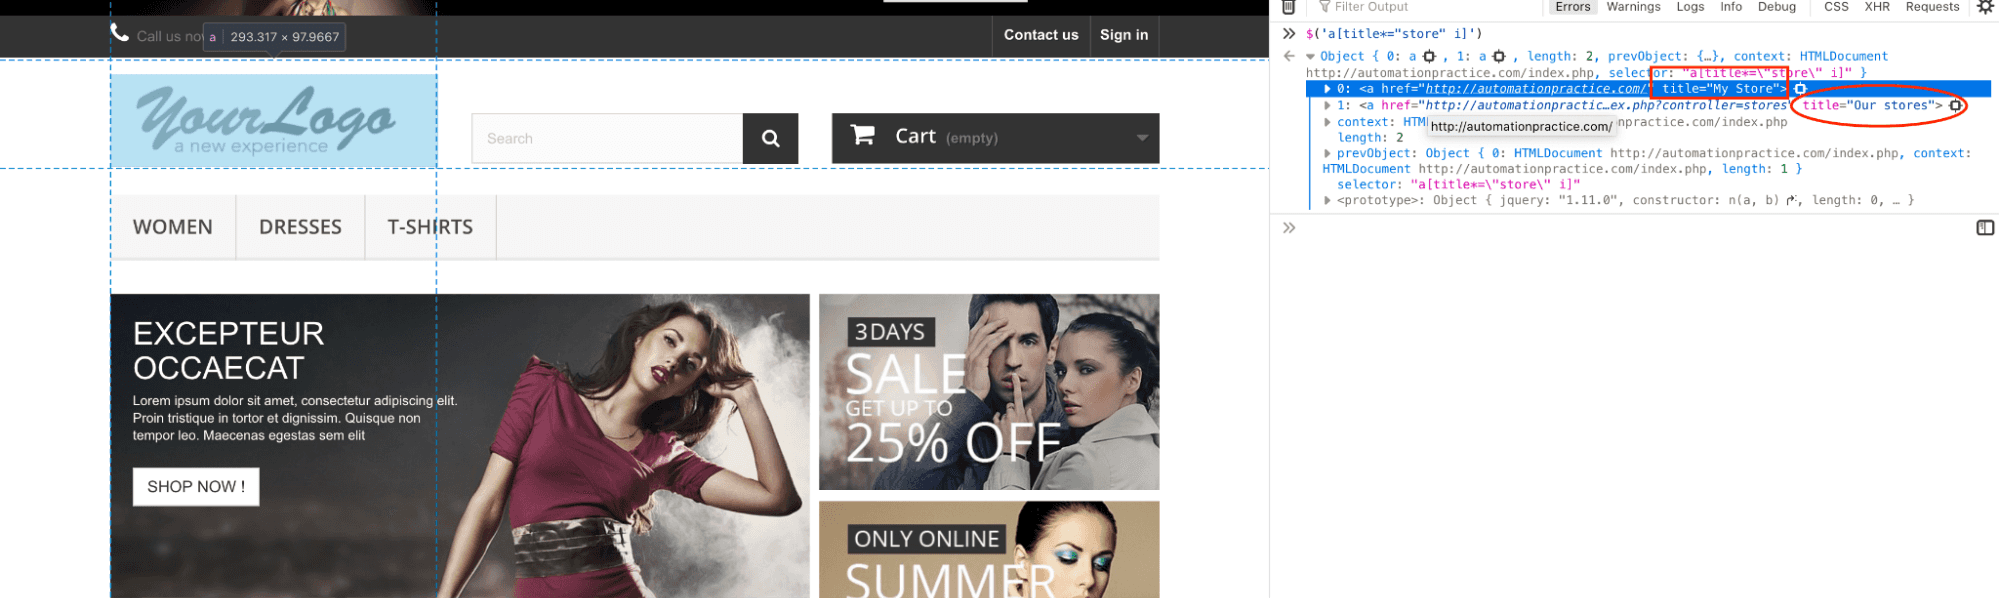Click the Contact us link
Screen dimensions: 1999x599
(x=1041, y=35)
